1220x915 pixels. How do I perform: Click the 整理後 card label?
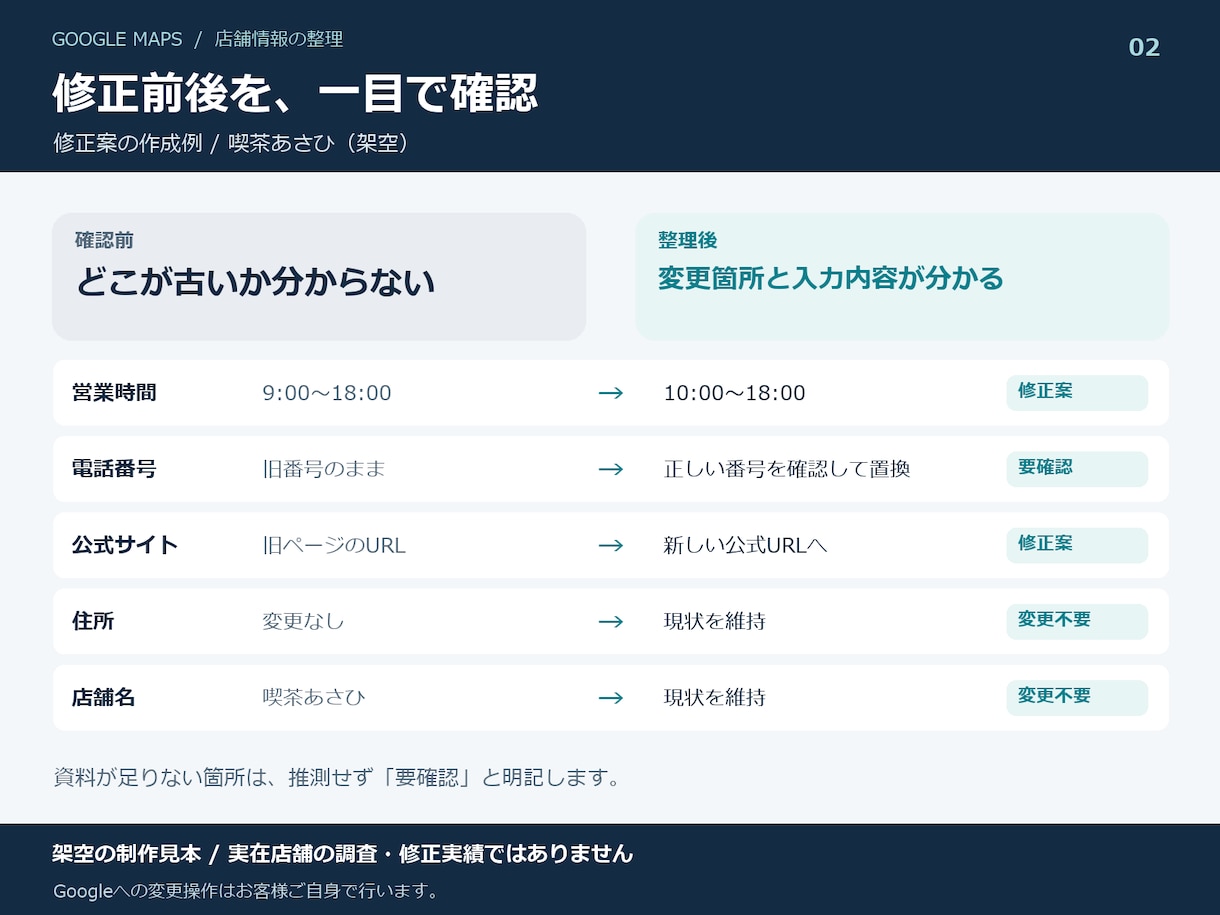[687, 241]
